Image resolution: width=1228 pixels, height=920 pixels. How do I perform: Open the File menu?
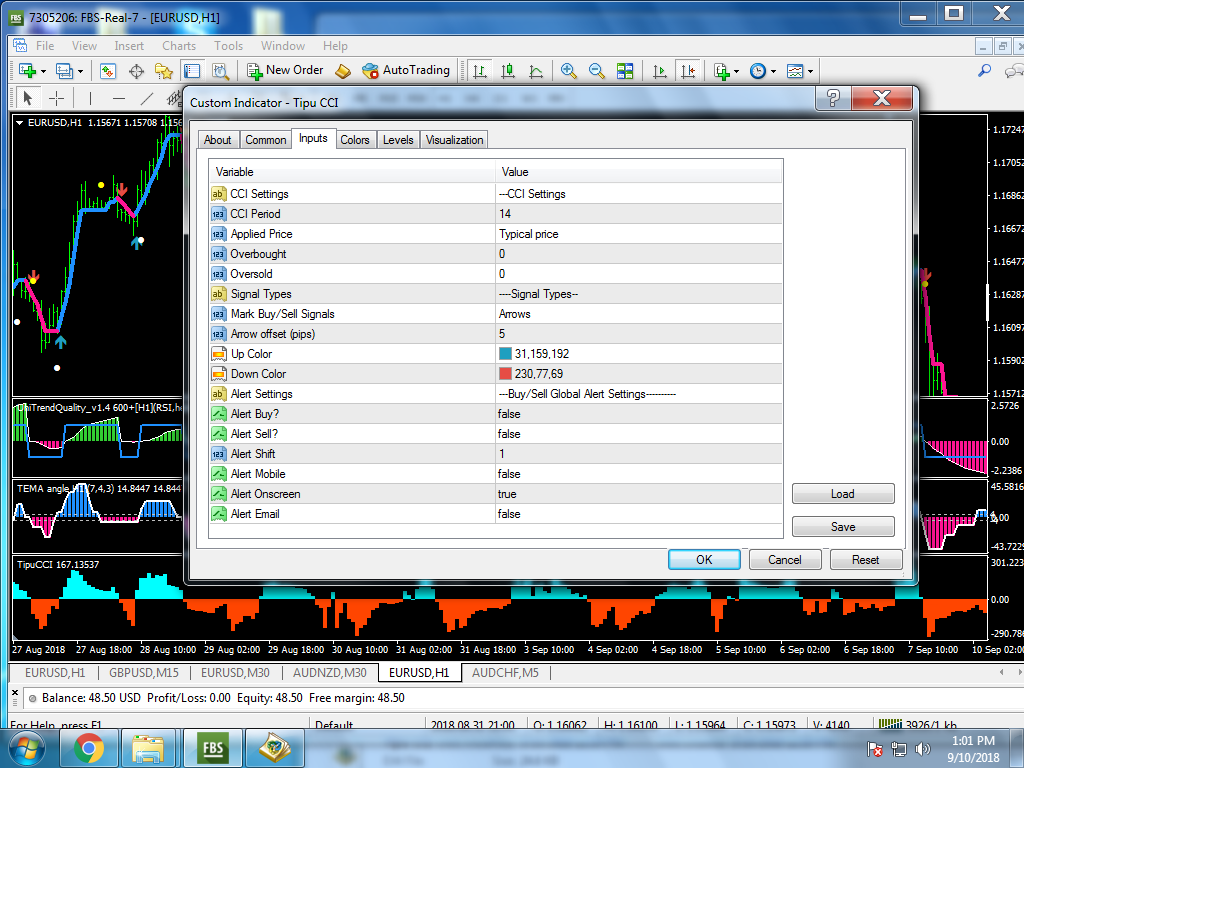[45, 46]
